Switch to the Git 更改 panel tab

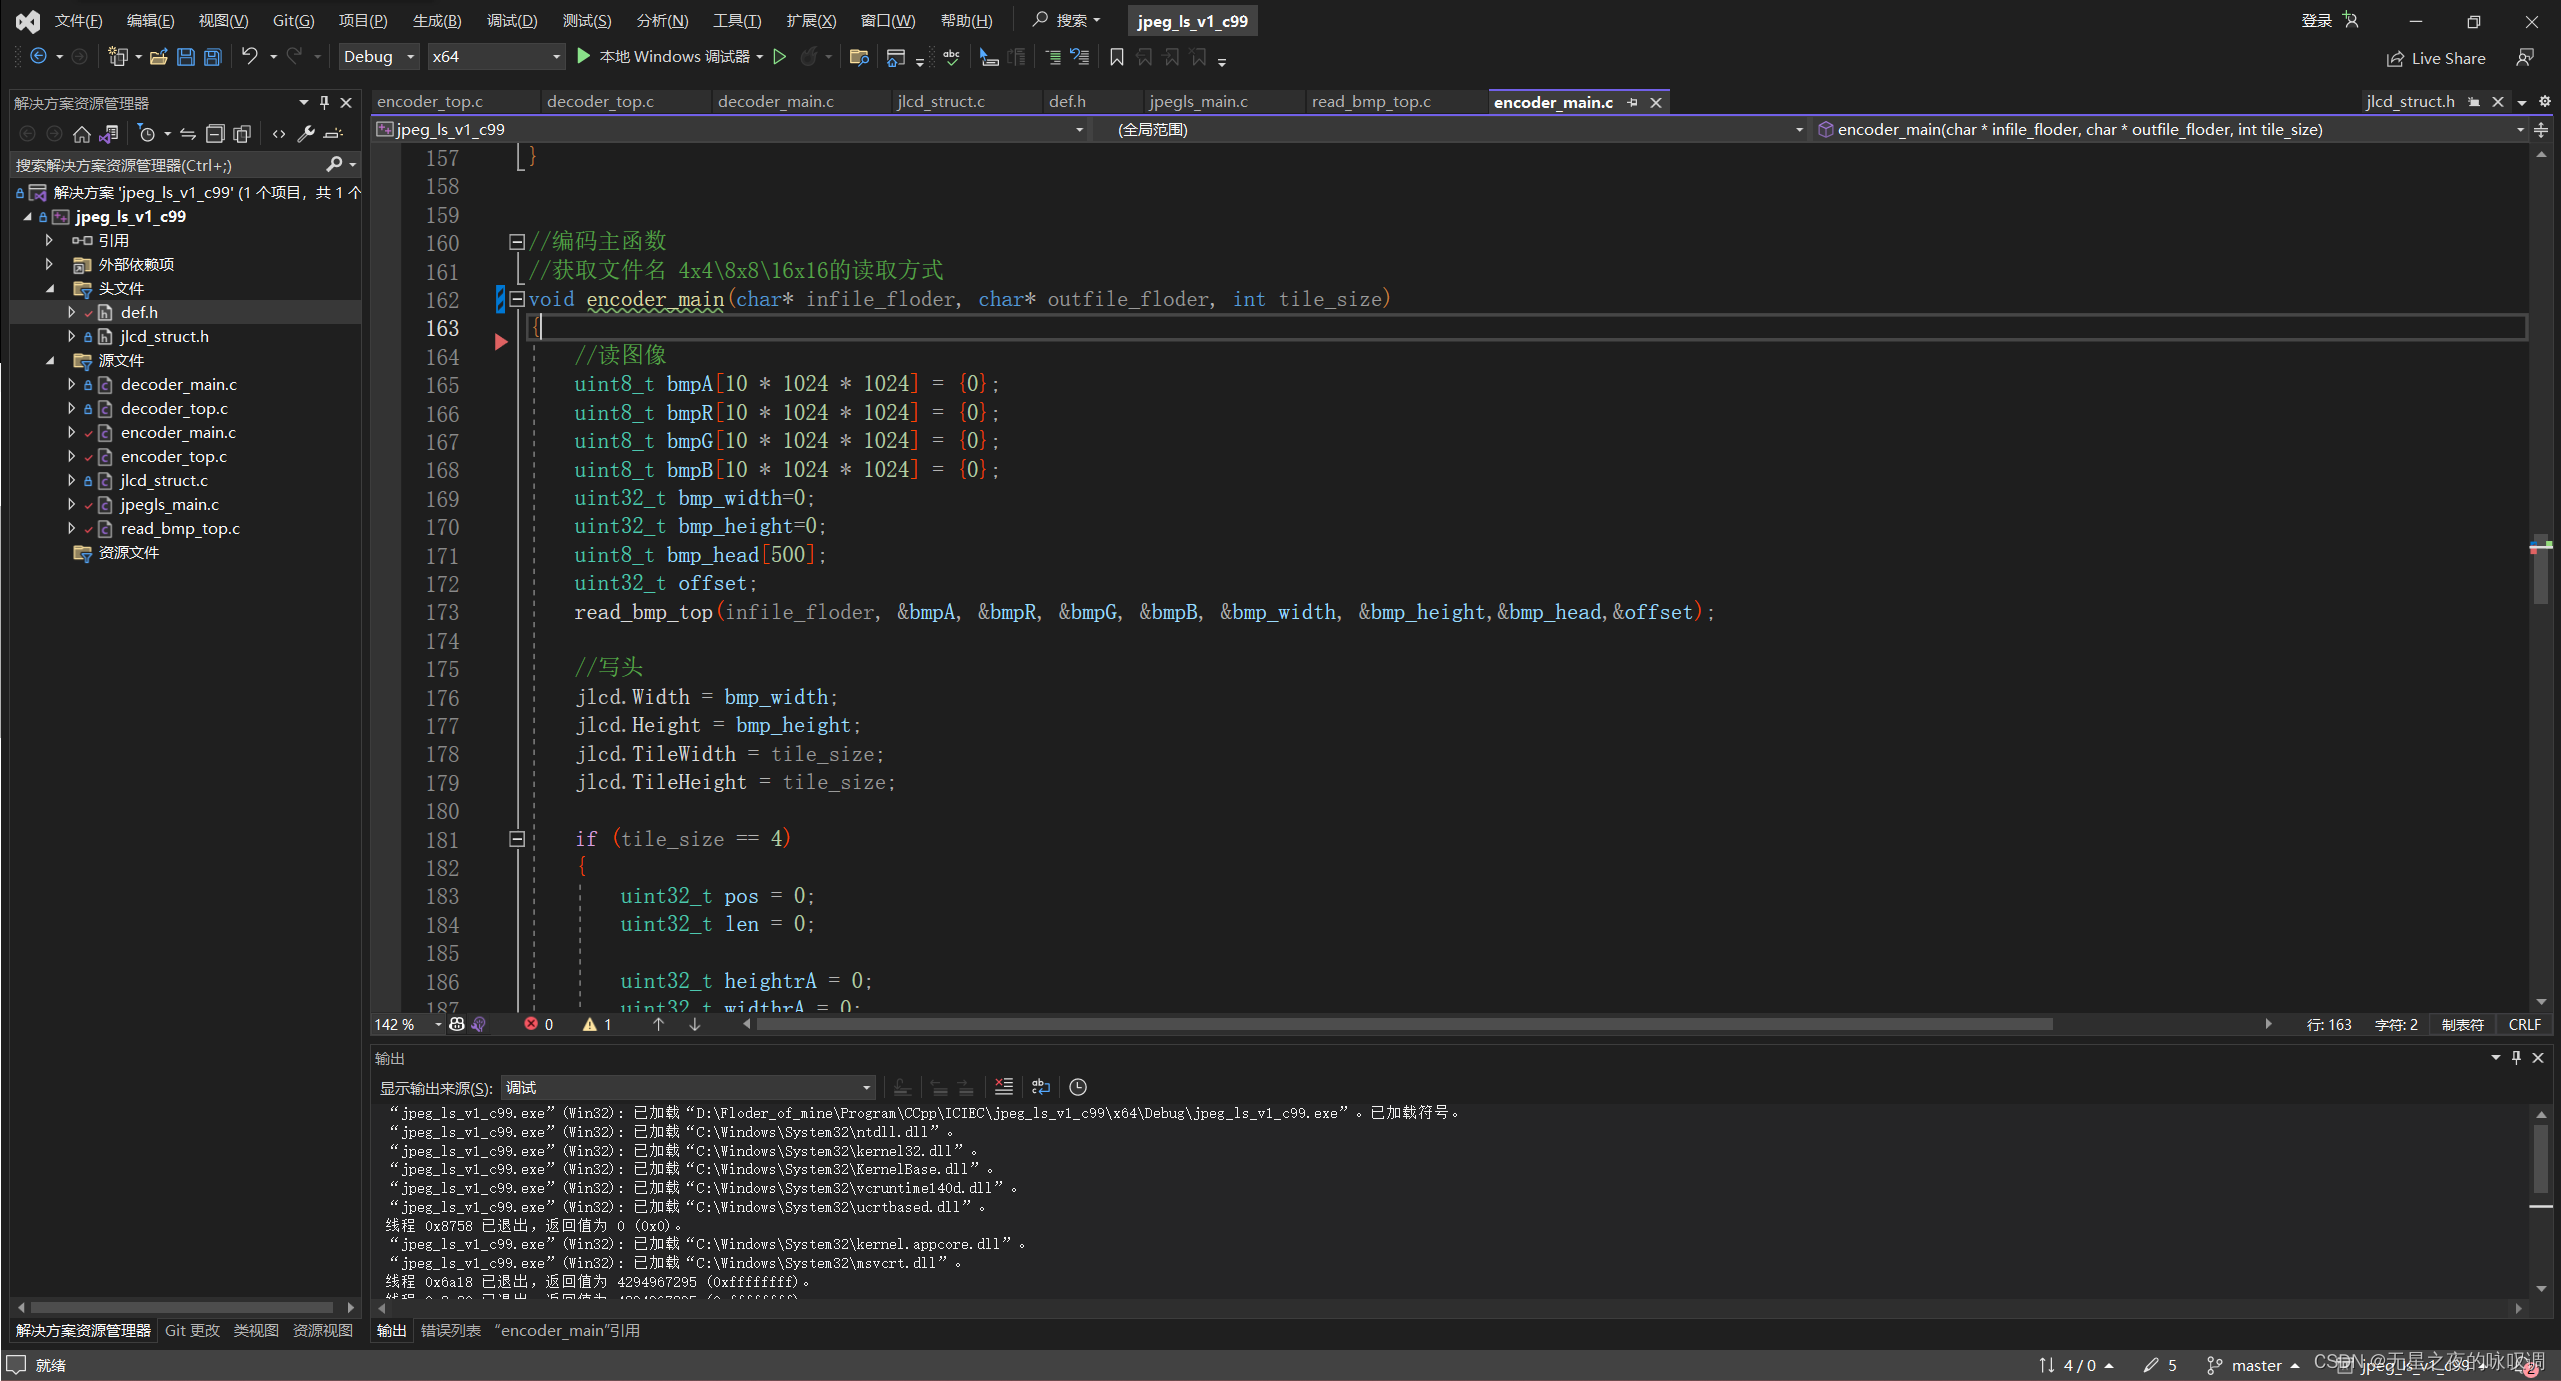coord(192,1330)
